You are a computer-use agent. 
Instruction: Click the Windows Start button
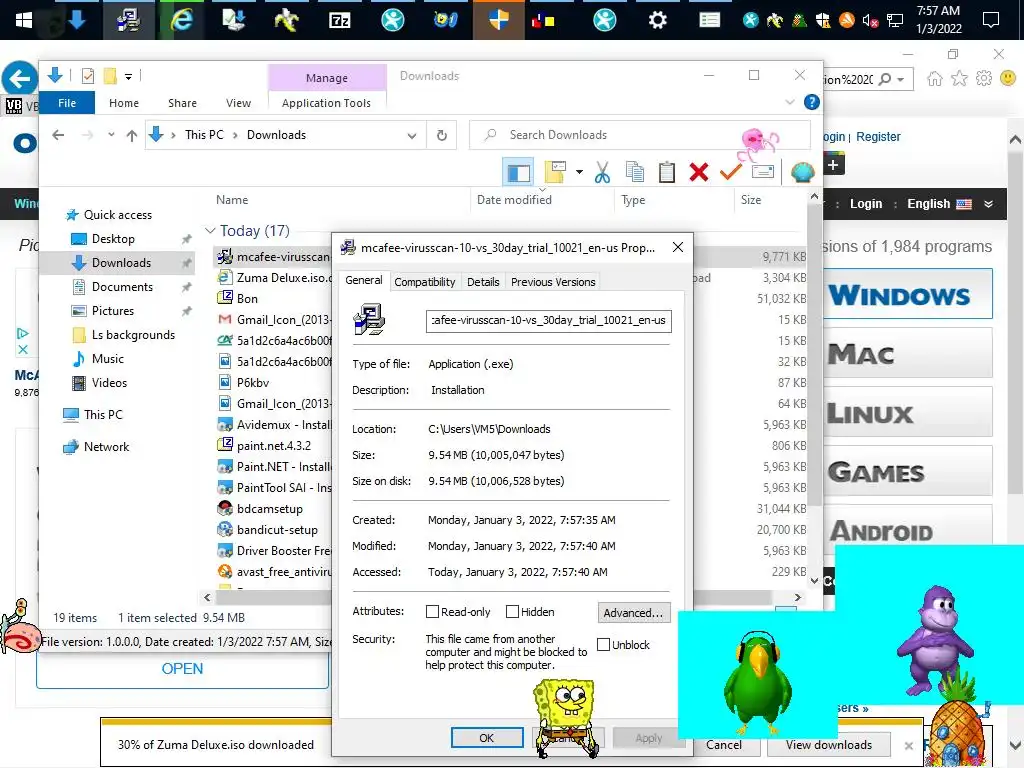tap(24, 20)
